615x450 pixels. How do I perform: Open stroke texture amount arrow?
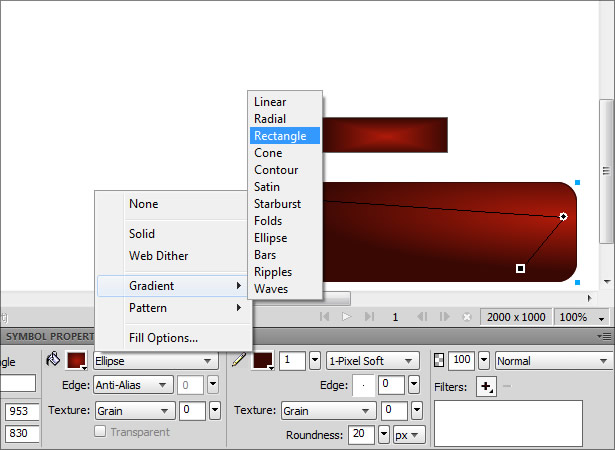417,410
